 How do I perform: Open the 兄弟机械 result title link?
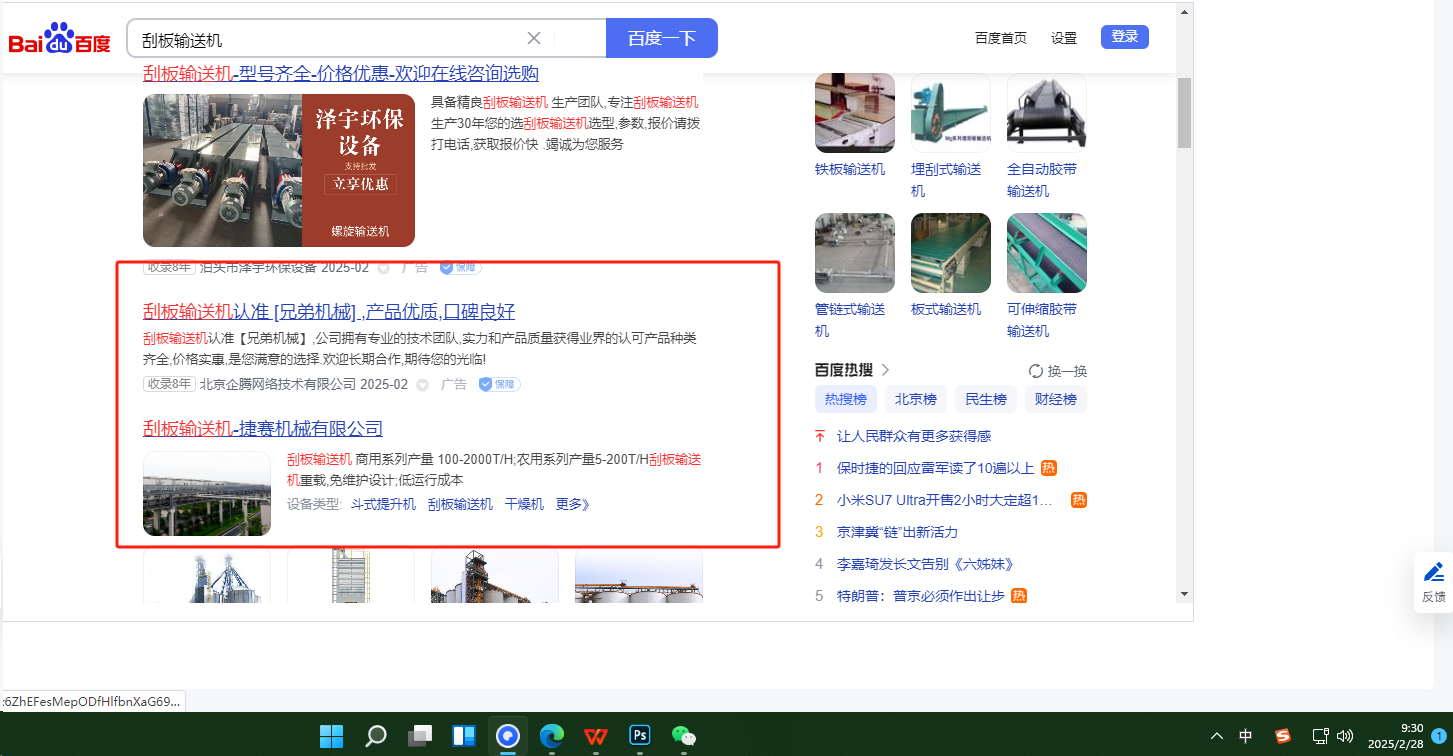pyautogui.click(x=329, y=311)
